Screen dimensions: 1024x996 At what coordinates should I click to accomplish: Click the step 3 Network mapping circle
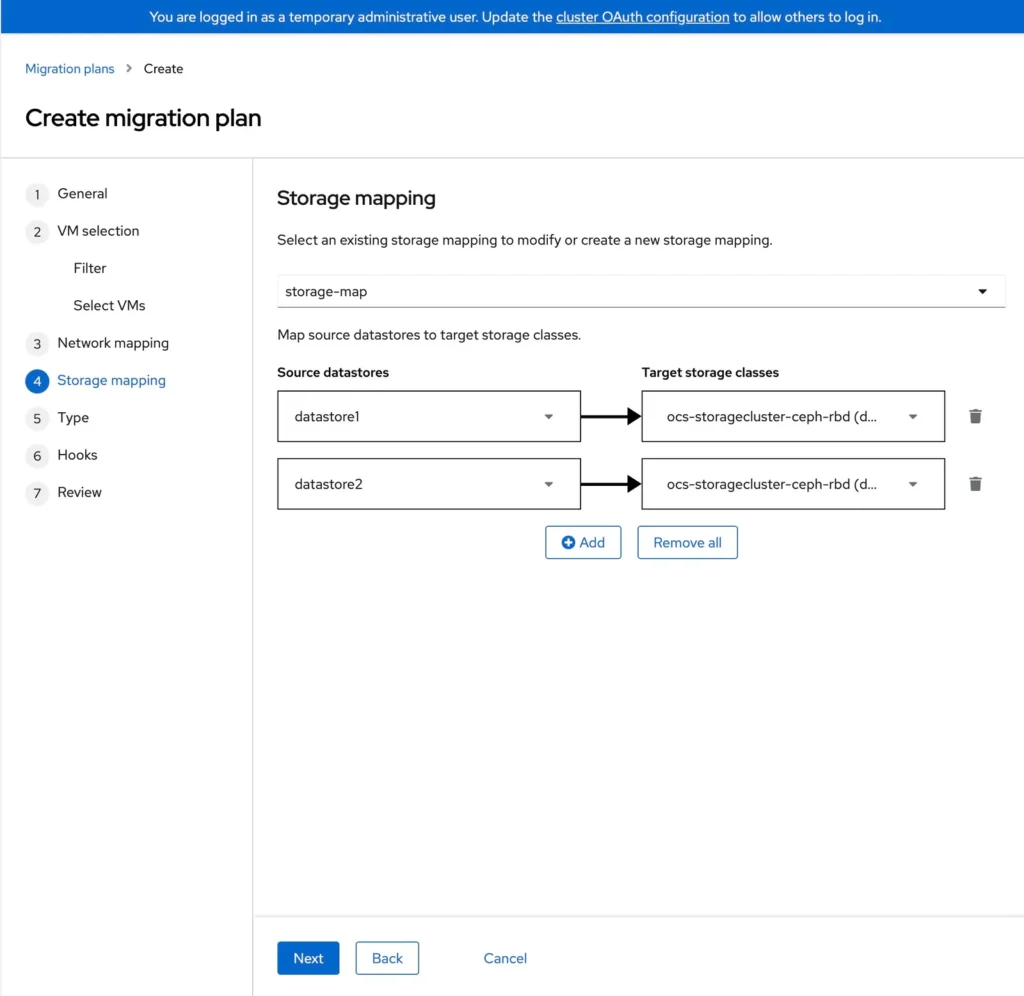[x=37, y=343]
